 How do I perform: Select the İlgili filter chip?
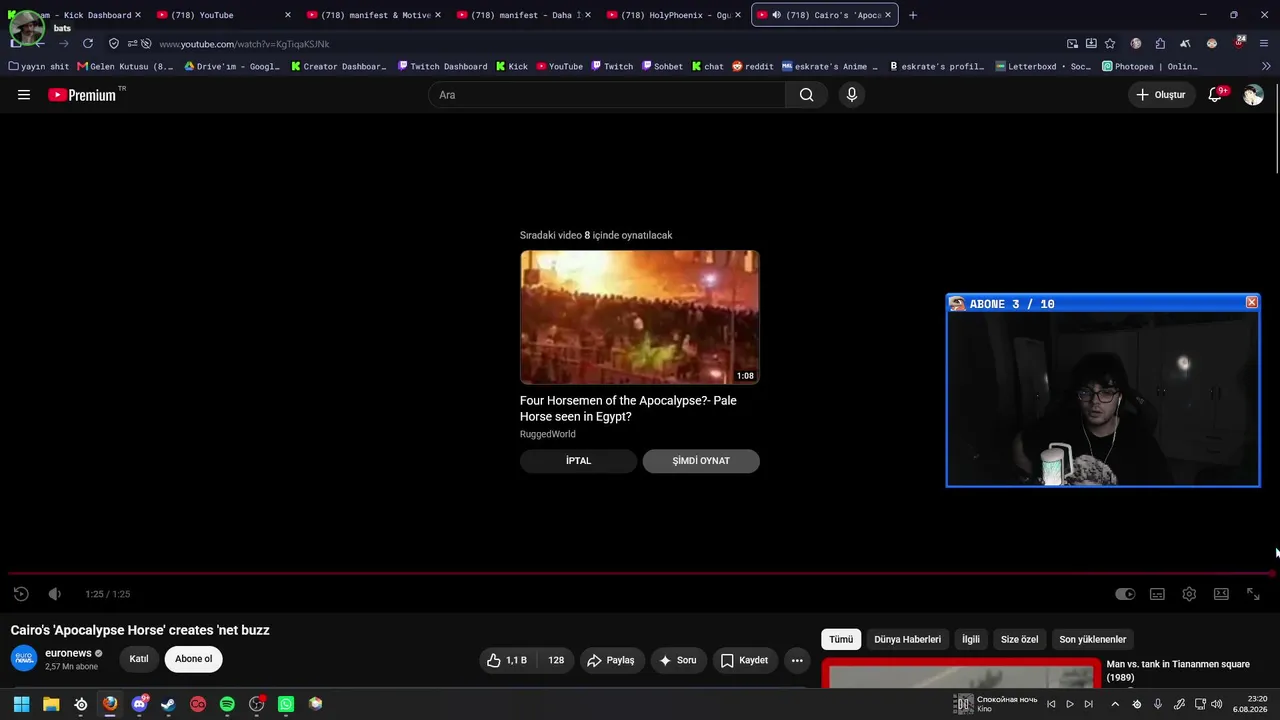click(971, 639)
